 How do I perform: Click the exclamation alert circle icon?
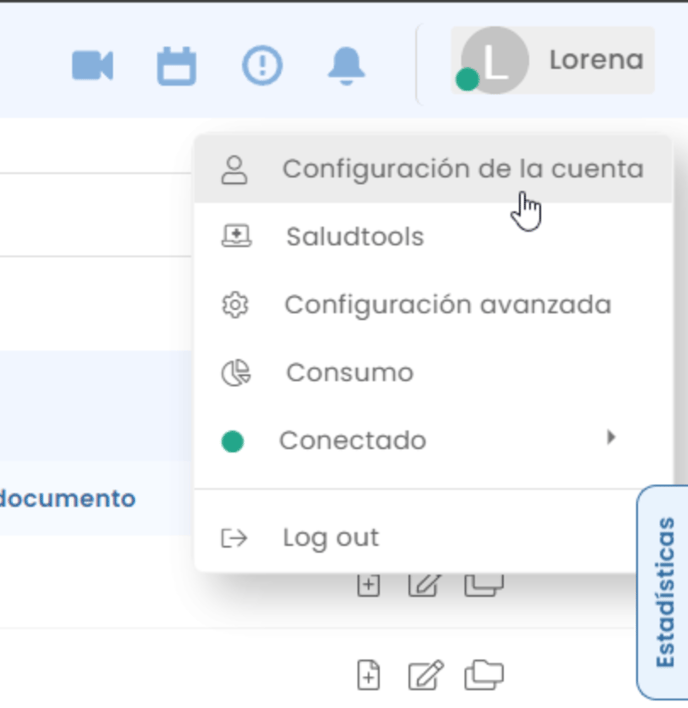tap(262, 65)
